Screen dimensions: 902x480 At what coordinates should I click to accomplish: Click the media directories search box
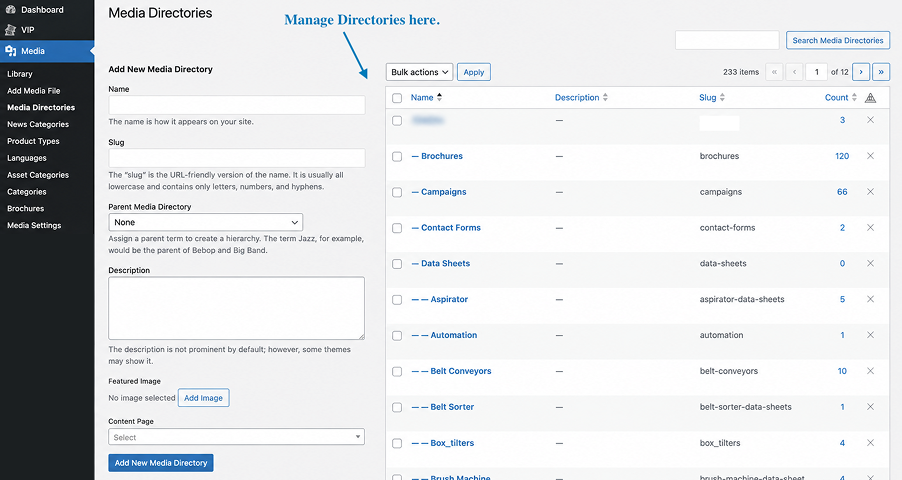tap(727, 40)
